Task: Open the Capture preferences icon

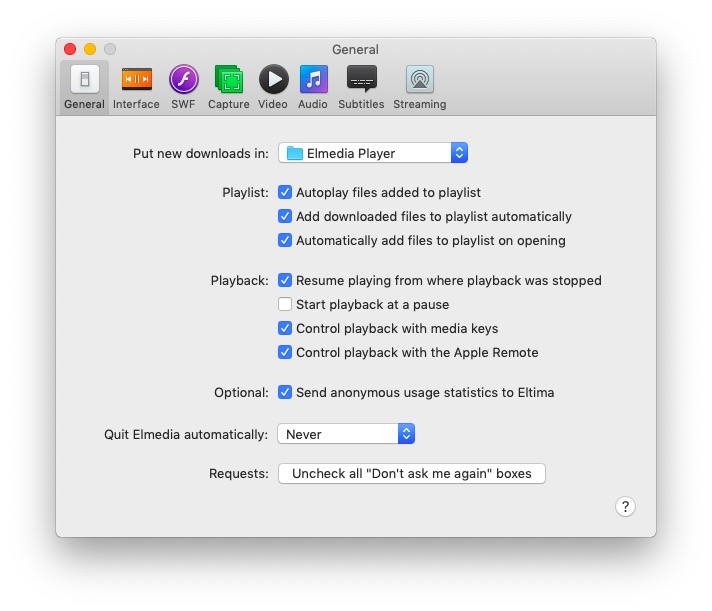Action: coord(229,79)
